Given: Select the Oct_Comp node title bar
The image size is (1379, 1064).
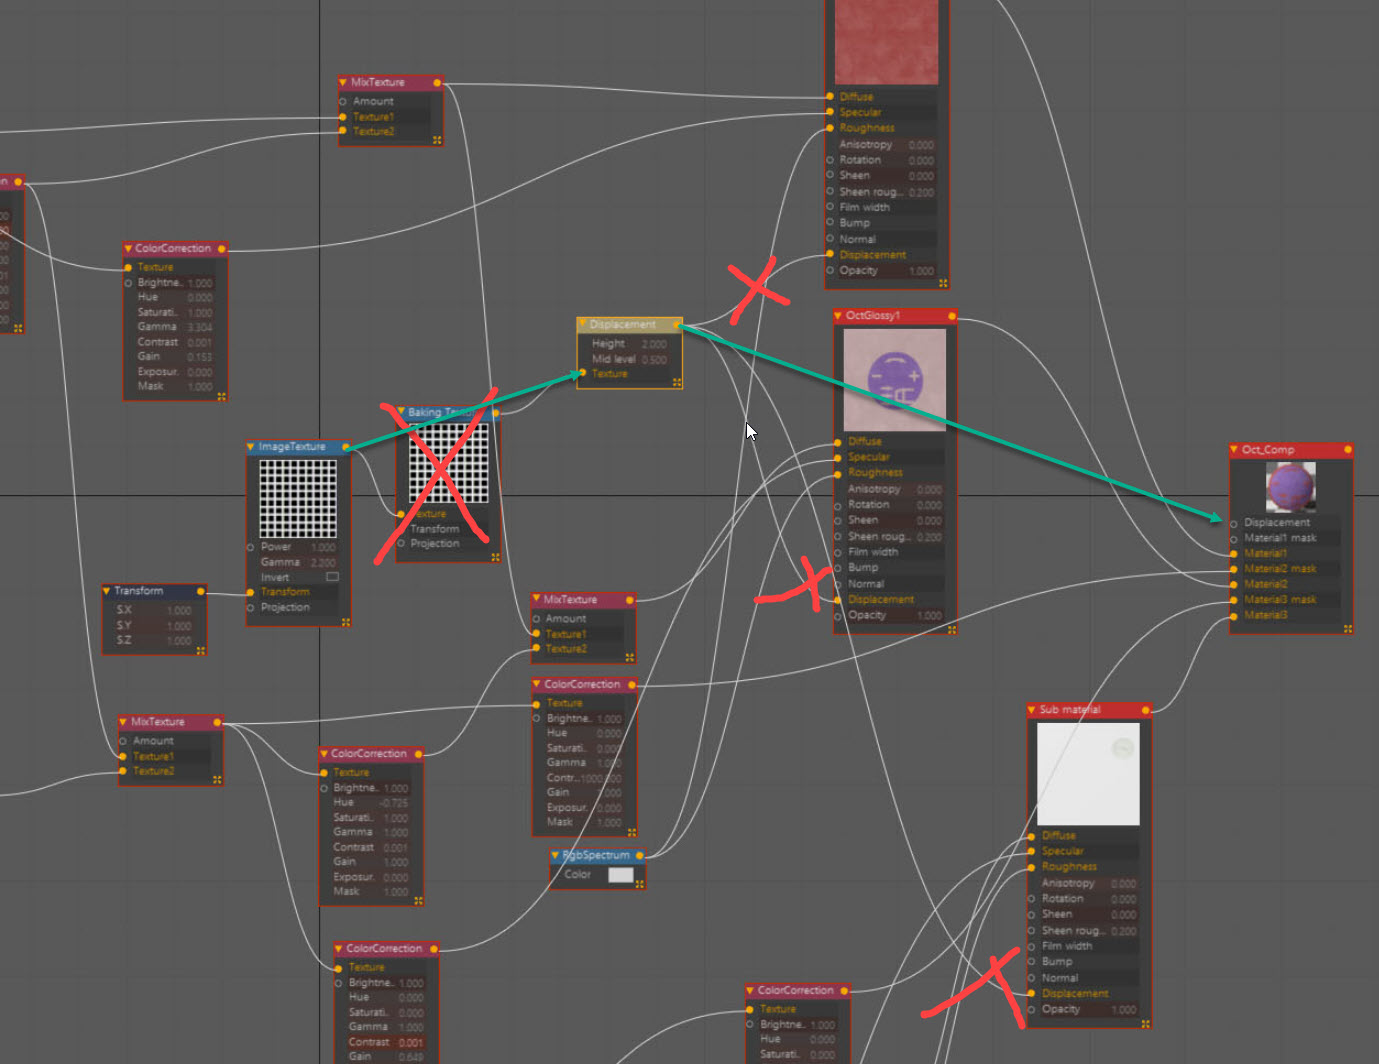Looking at the screenshot, I should point(1291,450).
